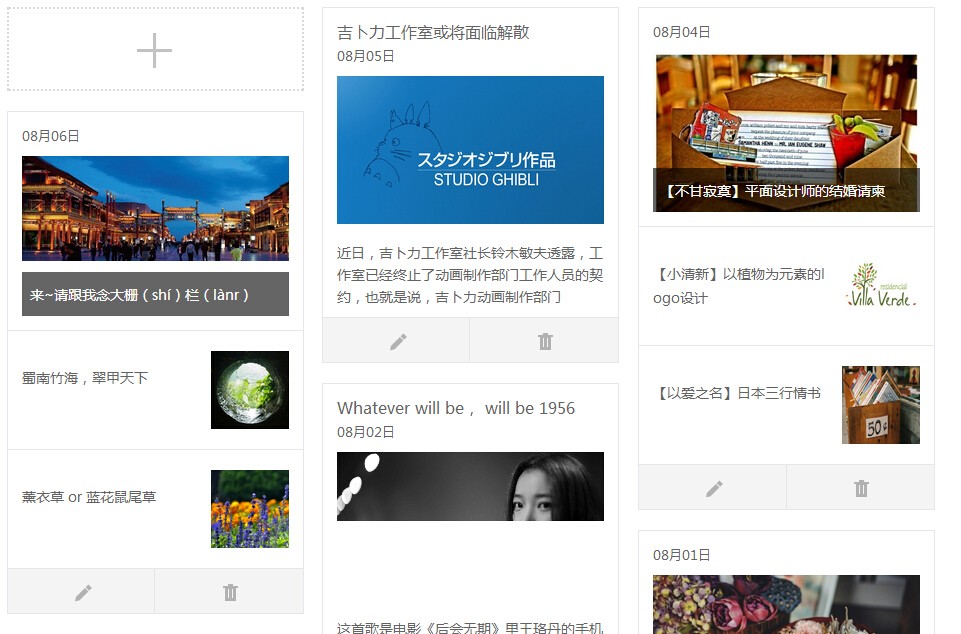Open 蜀南竹海，翠甲天下 article title
This screenshot has width=961, height=634.
(x=85, y=378)
